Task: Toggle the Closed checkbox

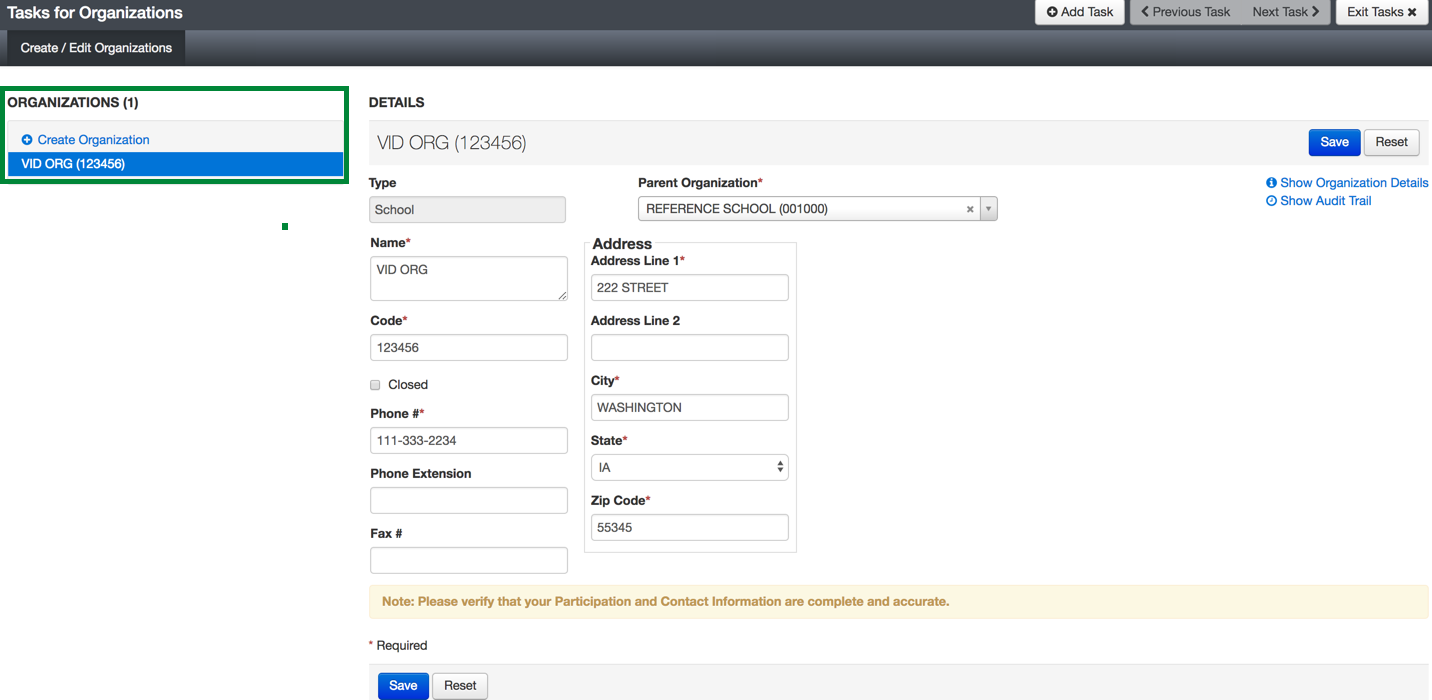Action: [x=376, y=385]
